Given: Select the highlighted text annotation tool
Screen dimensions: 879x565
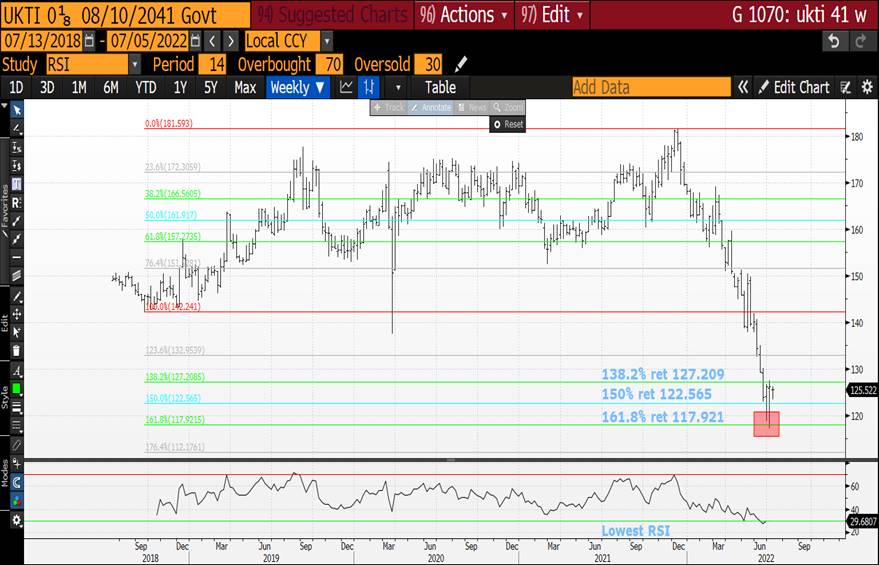Looking at the screenshot, I should (16, 184).
